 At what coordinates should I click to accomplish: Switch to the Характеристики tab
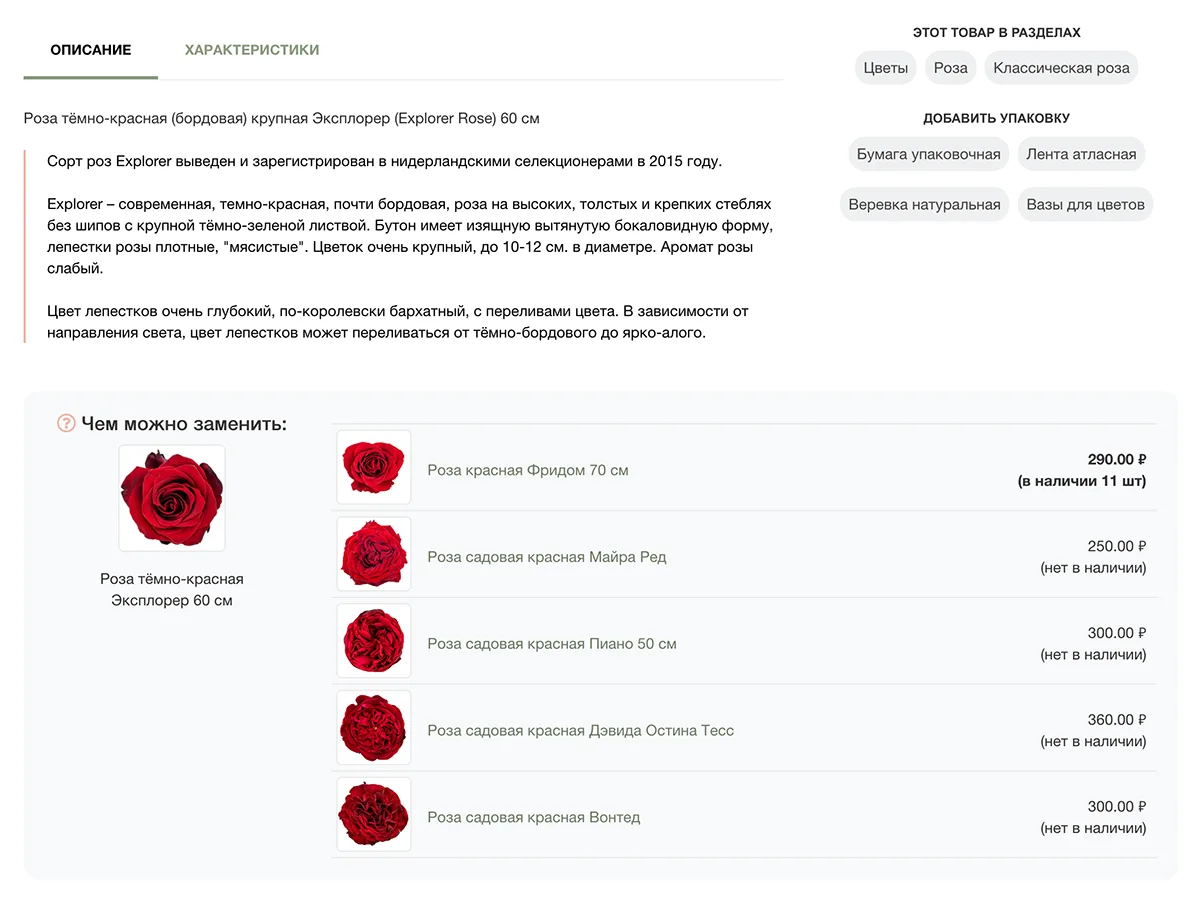252,50
